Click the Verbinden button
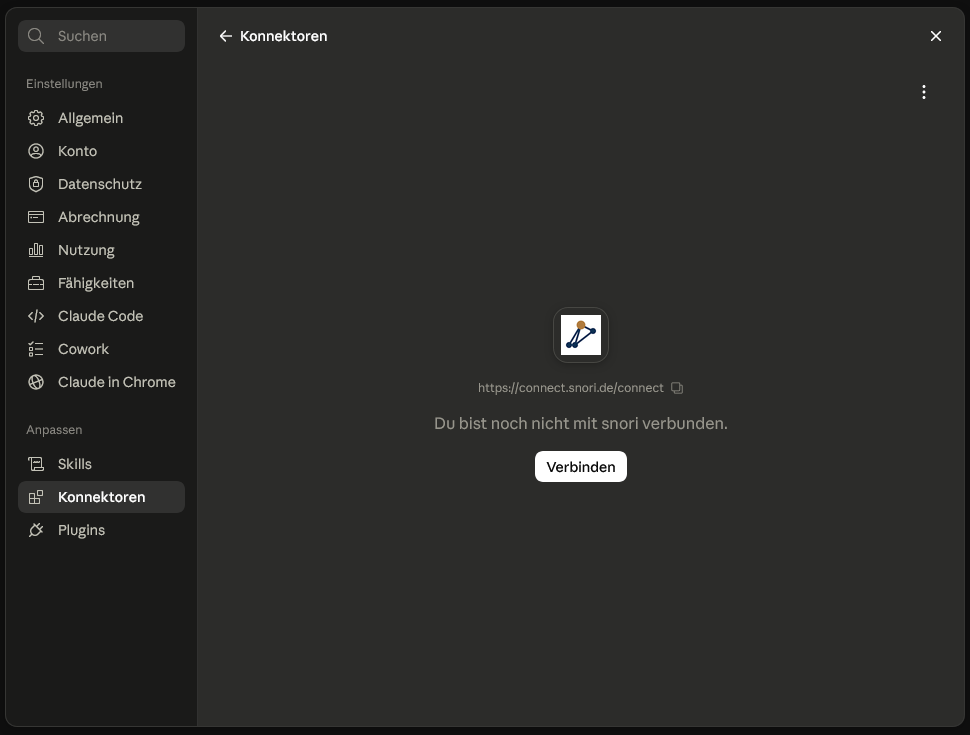Image resolution: width=970 pixels, height=735 pixels. 581,466
